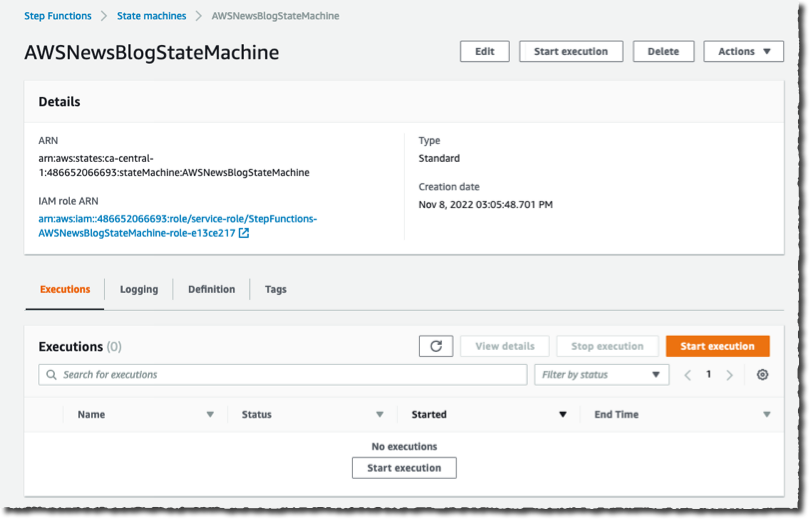The width and height of the screenshot is (810, 519).
Task: Switch to the Logging tab
Action: [x=139, y=289]
